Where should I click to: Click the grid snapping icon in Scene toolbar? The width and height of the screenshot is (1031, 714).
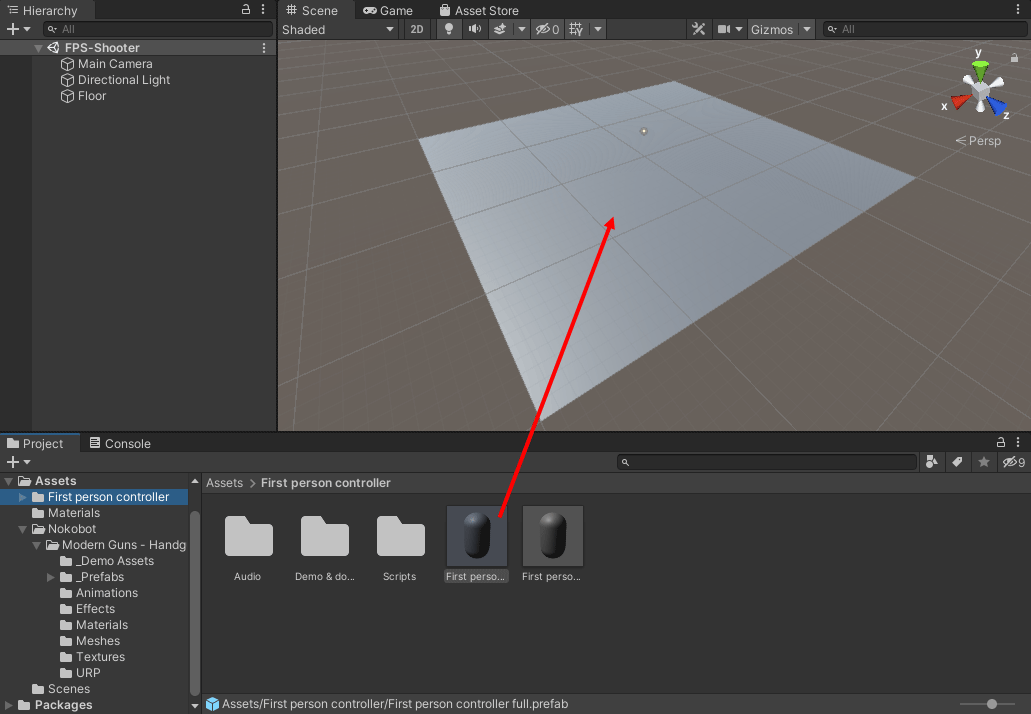(x=576, y=29)
